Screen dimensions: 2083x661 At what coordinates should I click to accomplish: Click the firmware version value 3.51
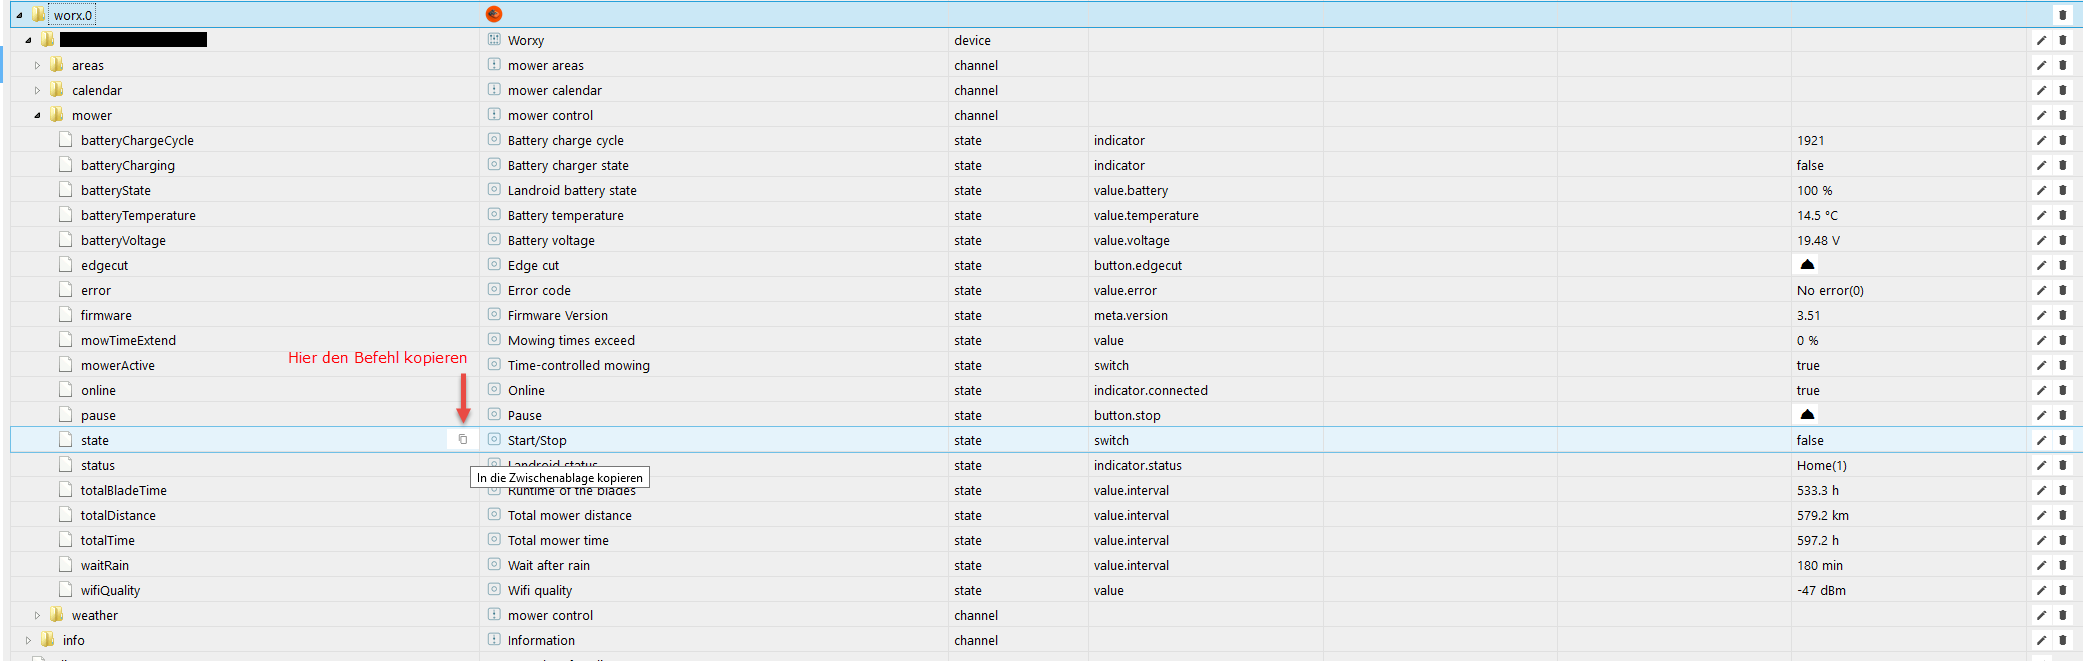(x=1808, y=315)
